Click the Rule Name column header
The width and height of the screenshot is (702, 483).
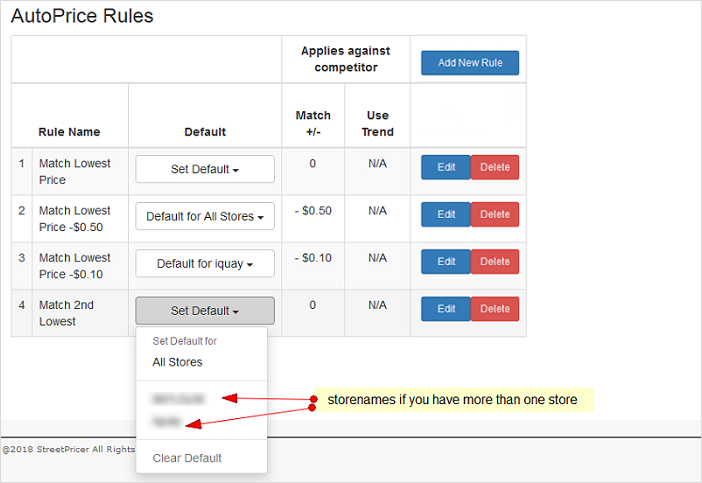tap(69, 132)
